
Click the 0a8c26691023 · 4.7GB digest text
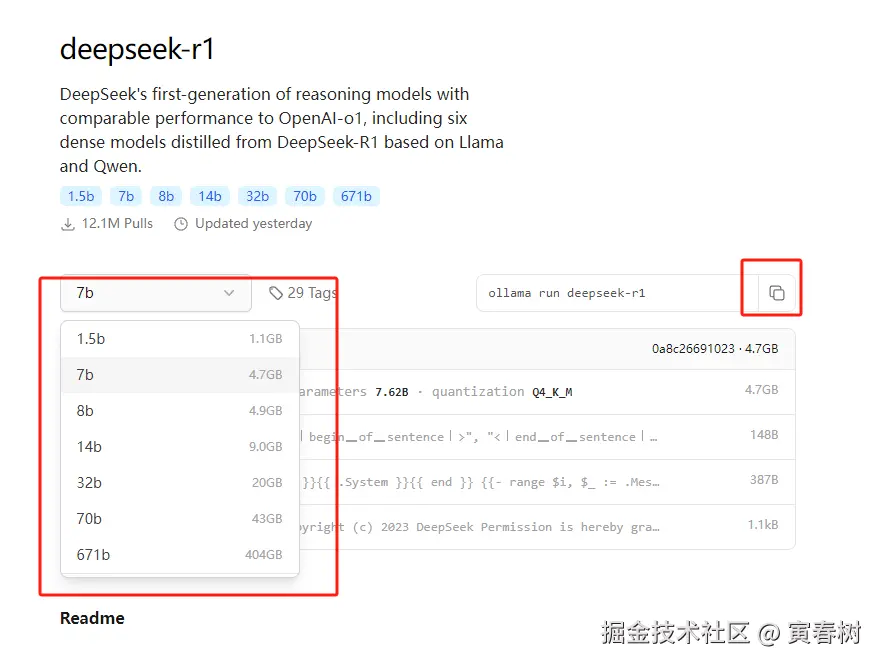(715, 348)
